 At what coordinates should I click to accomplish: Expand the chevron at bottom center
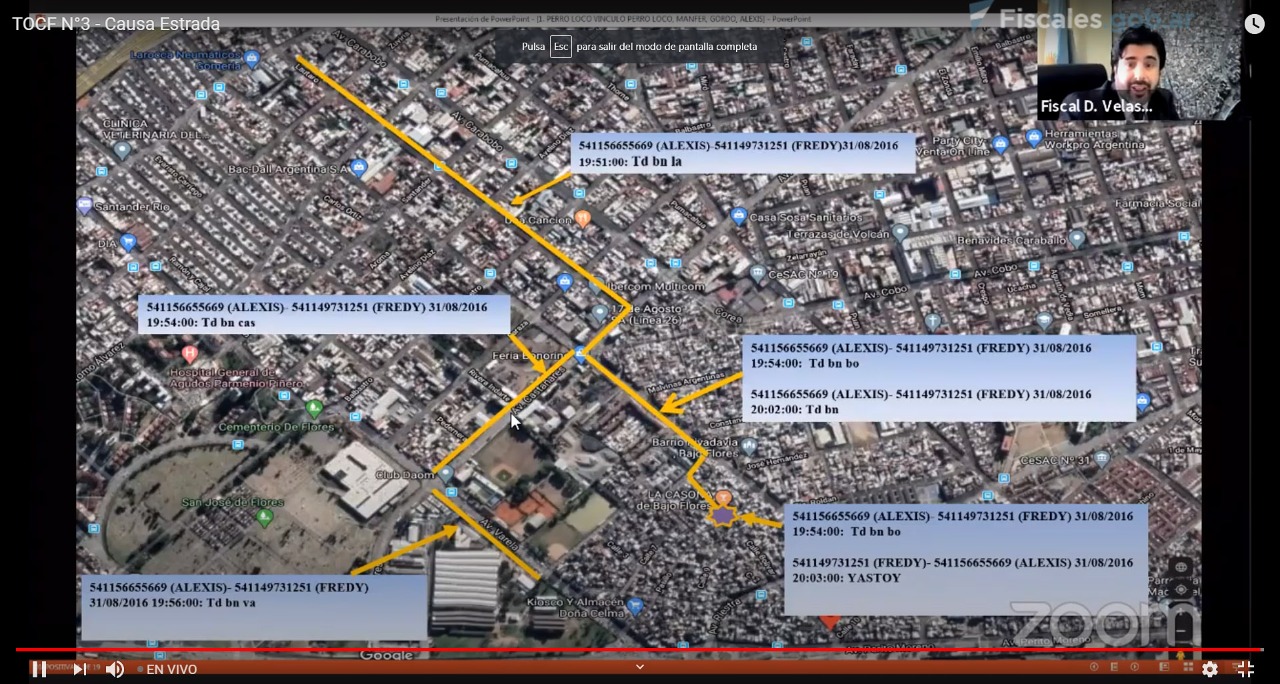tap(640, 667)
